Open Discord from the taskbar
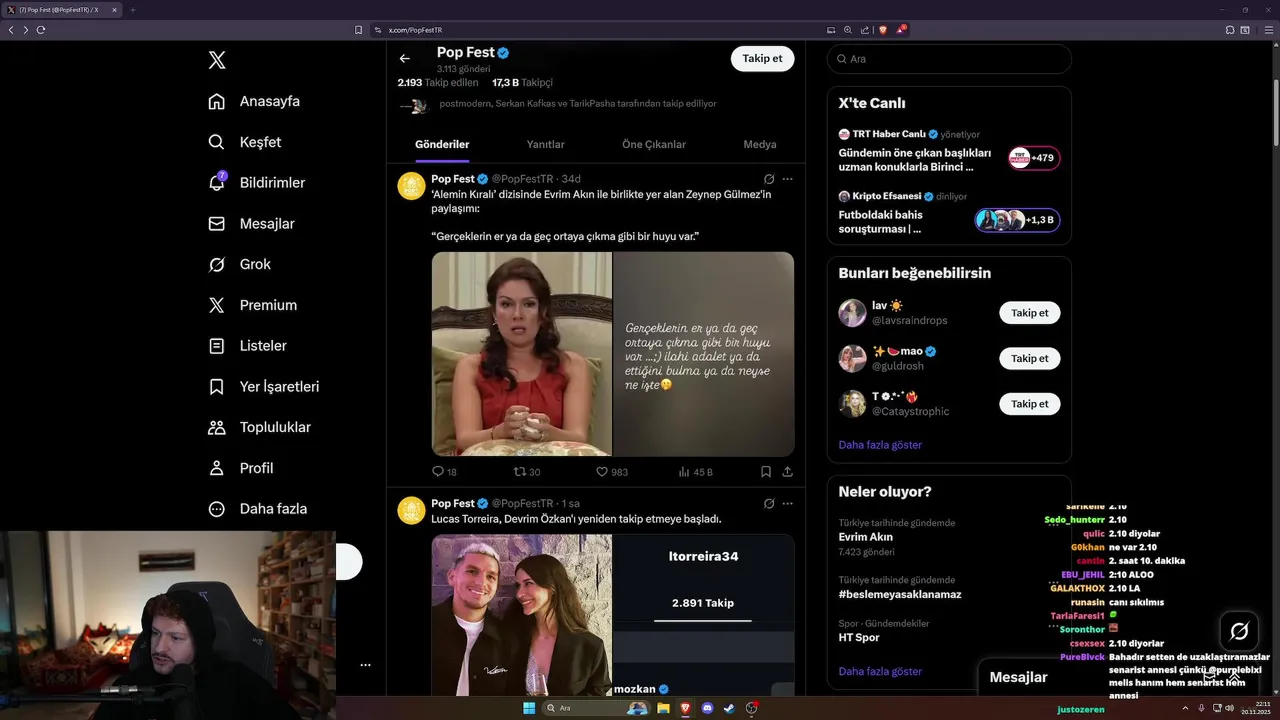Screen dimensions: 1280x720 tap(708, 708)
